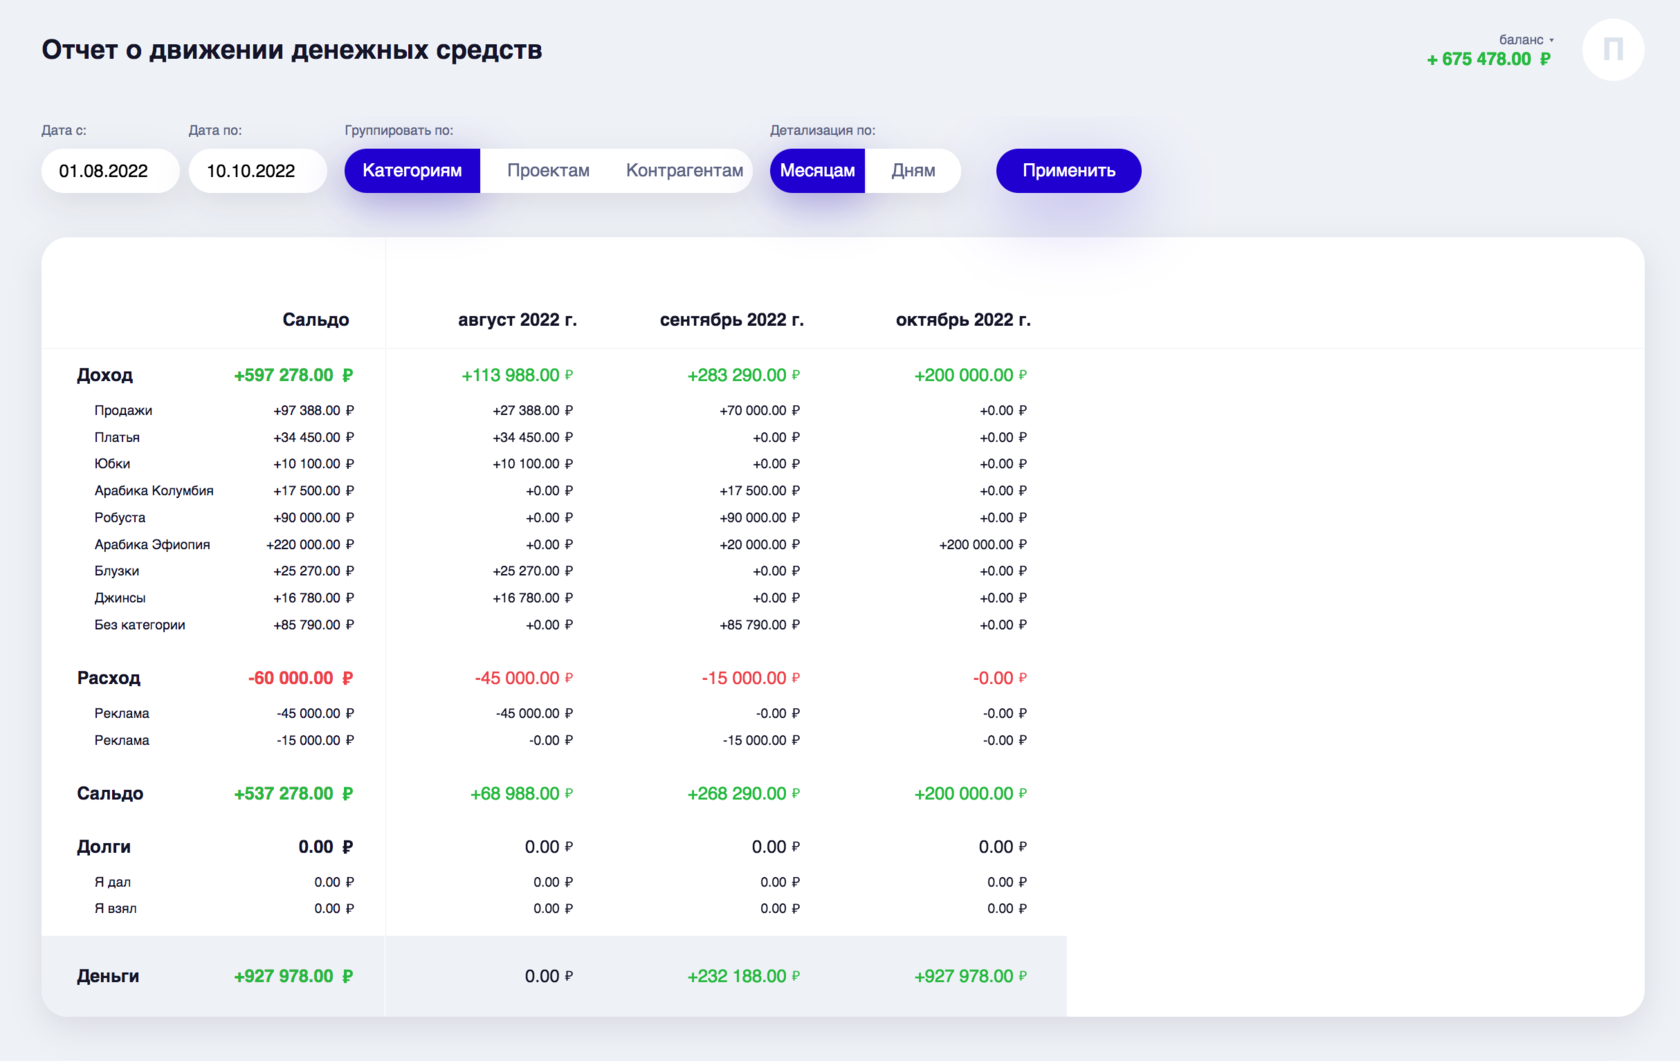Click the Применить button
This screenshot has width=1680, height=1061.
tap(1068, 171)
